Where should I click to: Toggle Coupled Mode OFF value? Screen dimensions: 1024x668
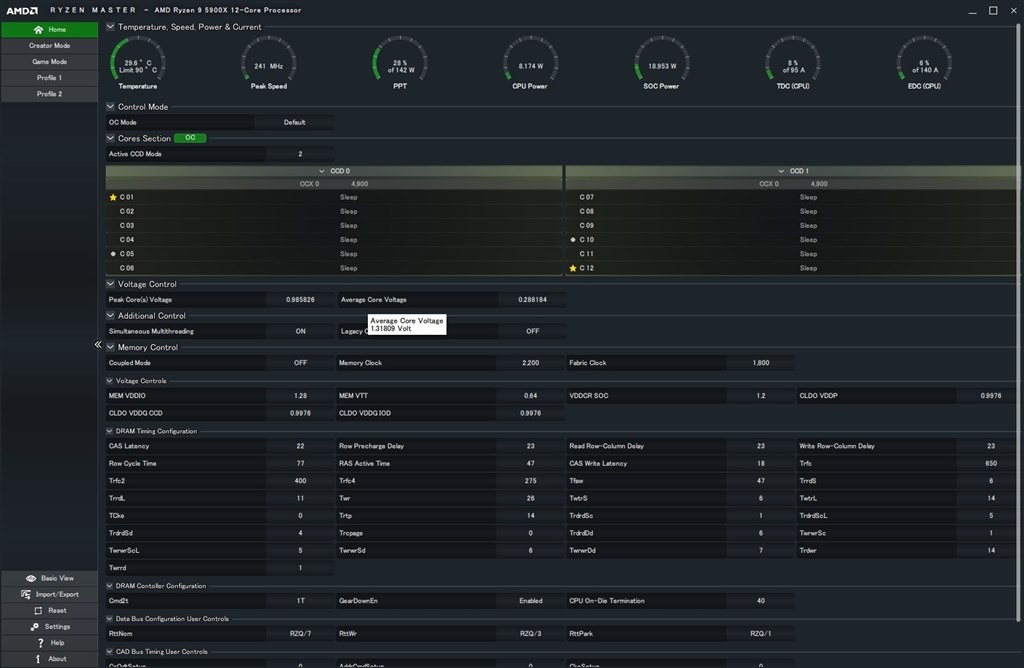(x=300, y=363)
